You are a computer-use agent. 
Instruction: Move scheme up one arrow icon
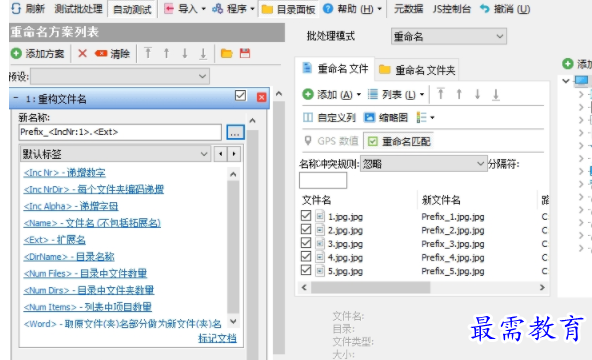[x=166, y=53]
